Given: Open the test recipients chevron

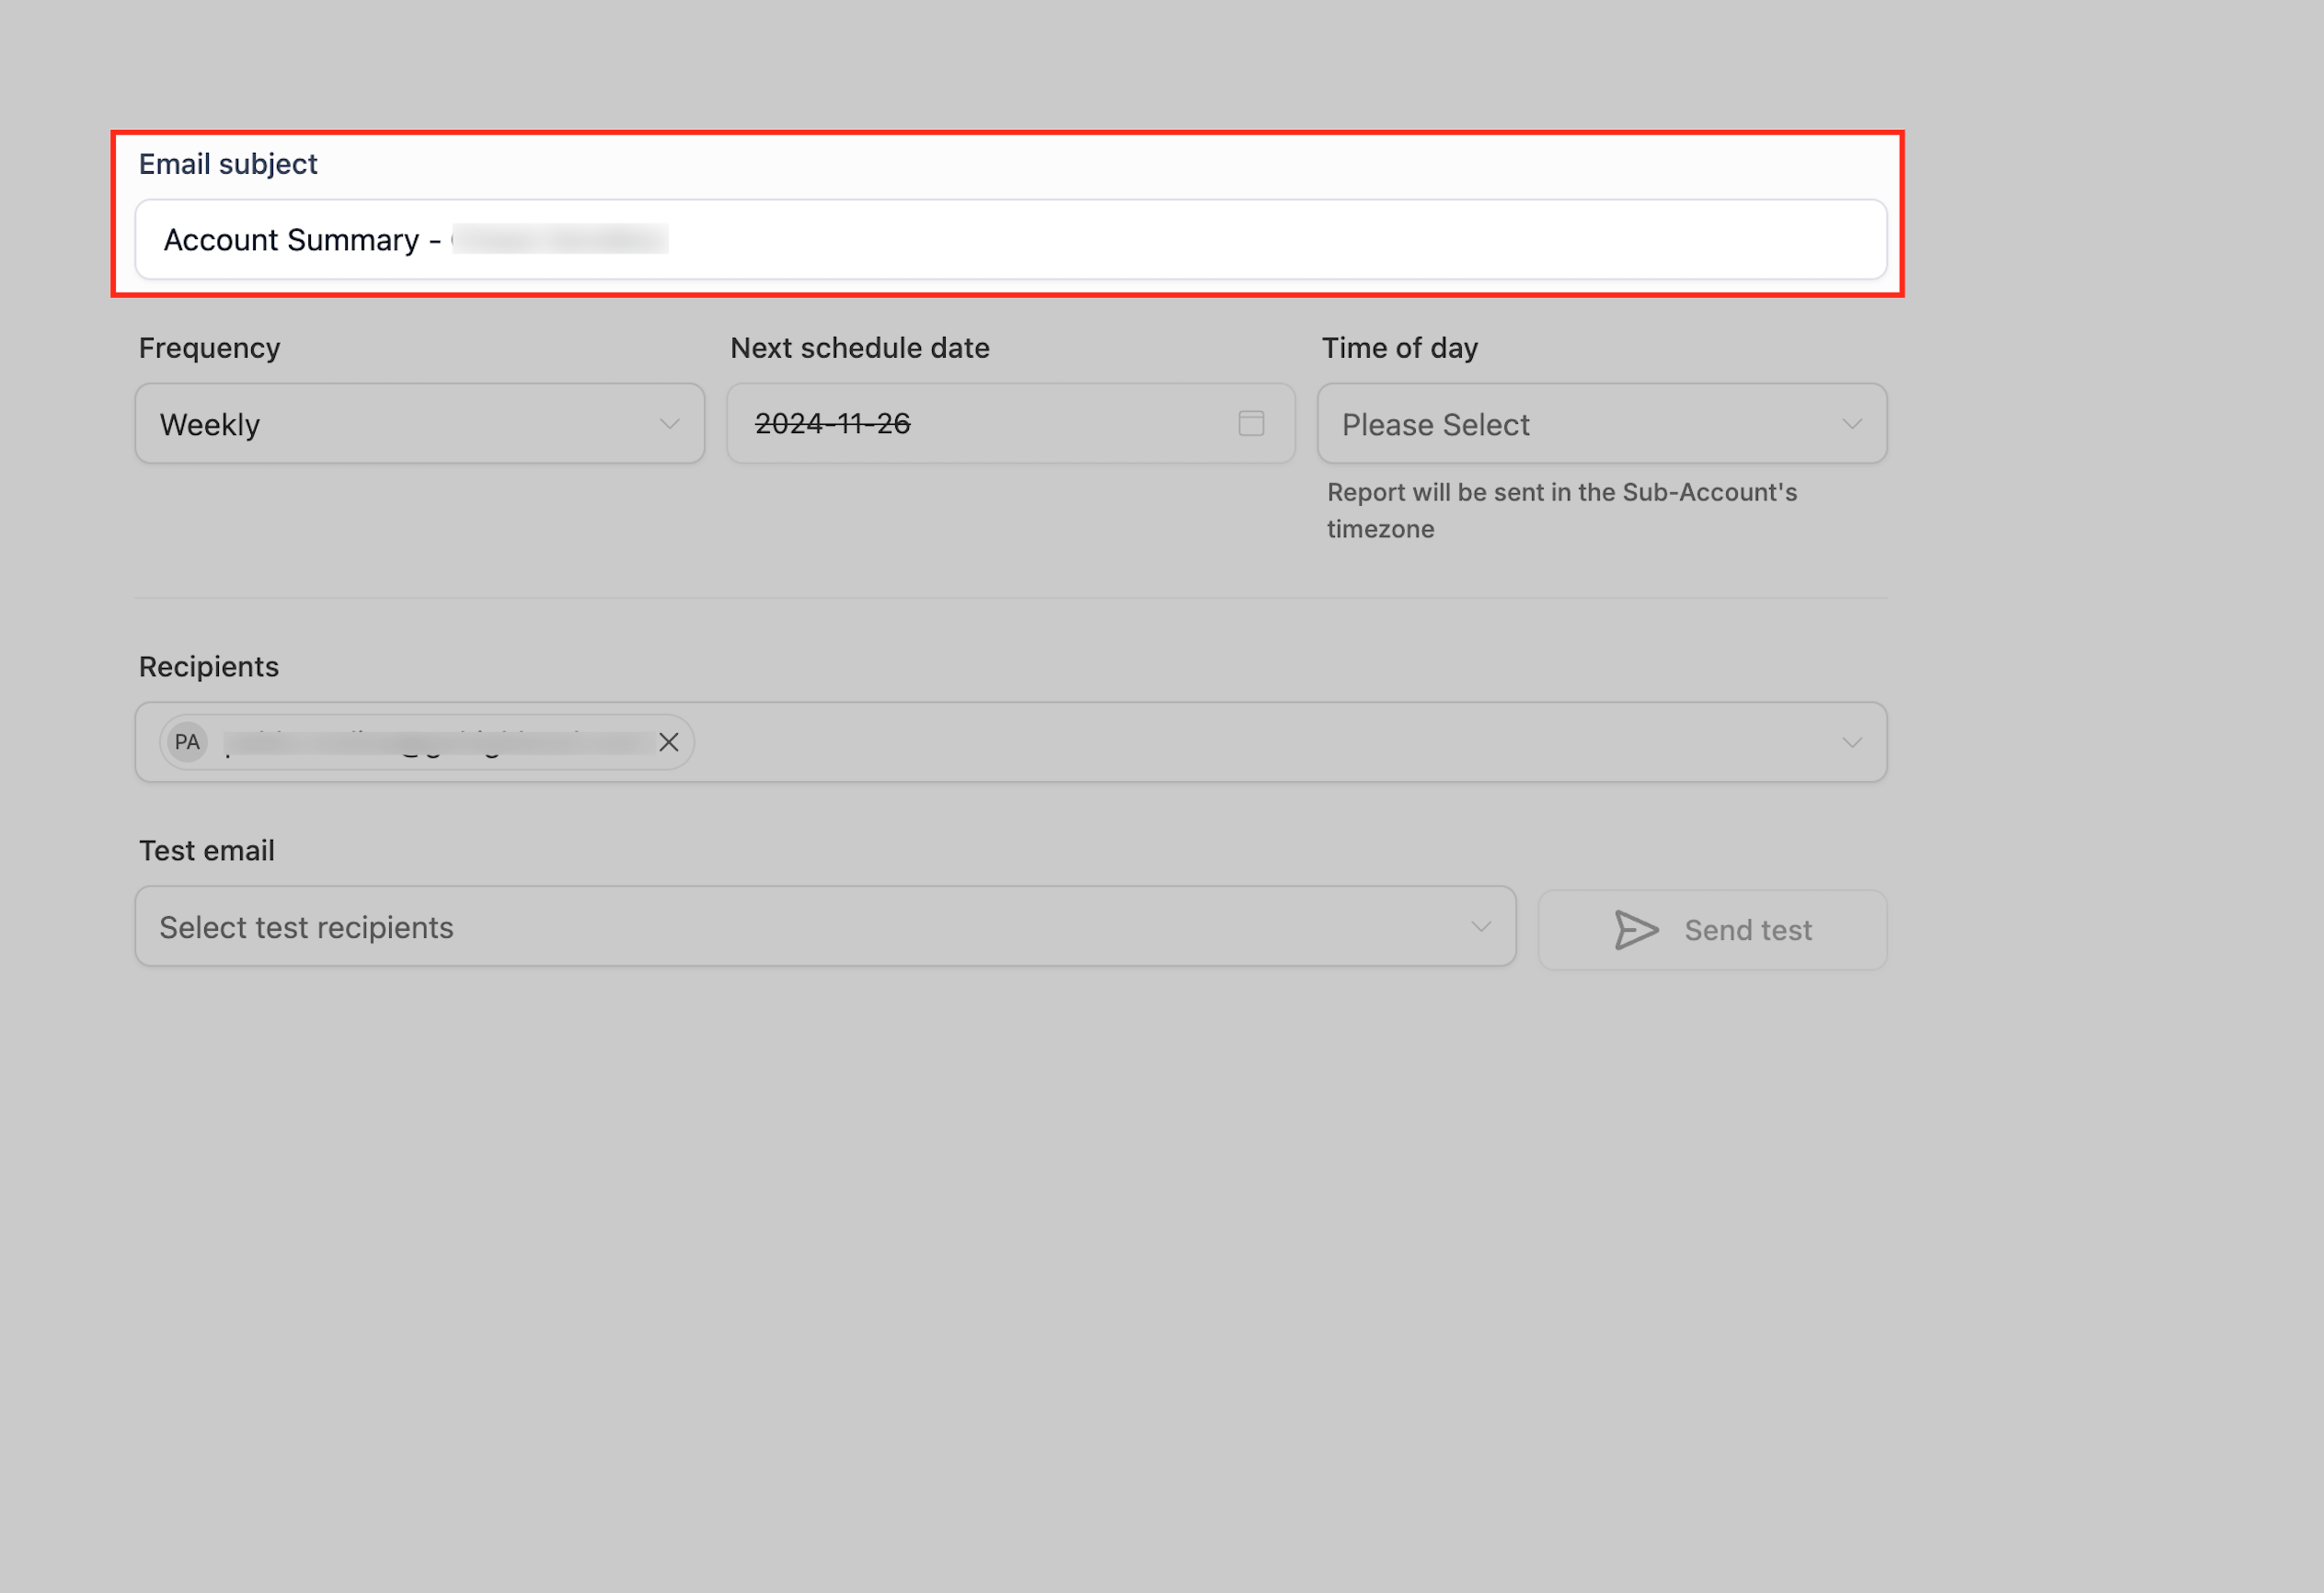Looking at the screenshot, I should coord(1480,927).
